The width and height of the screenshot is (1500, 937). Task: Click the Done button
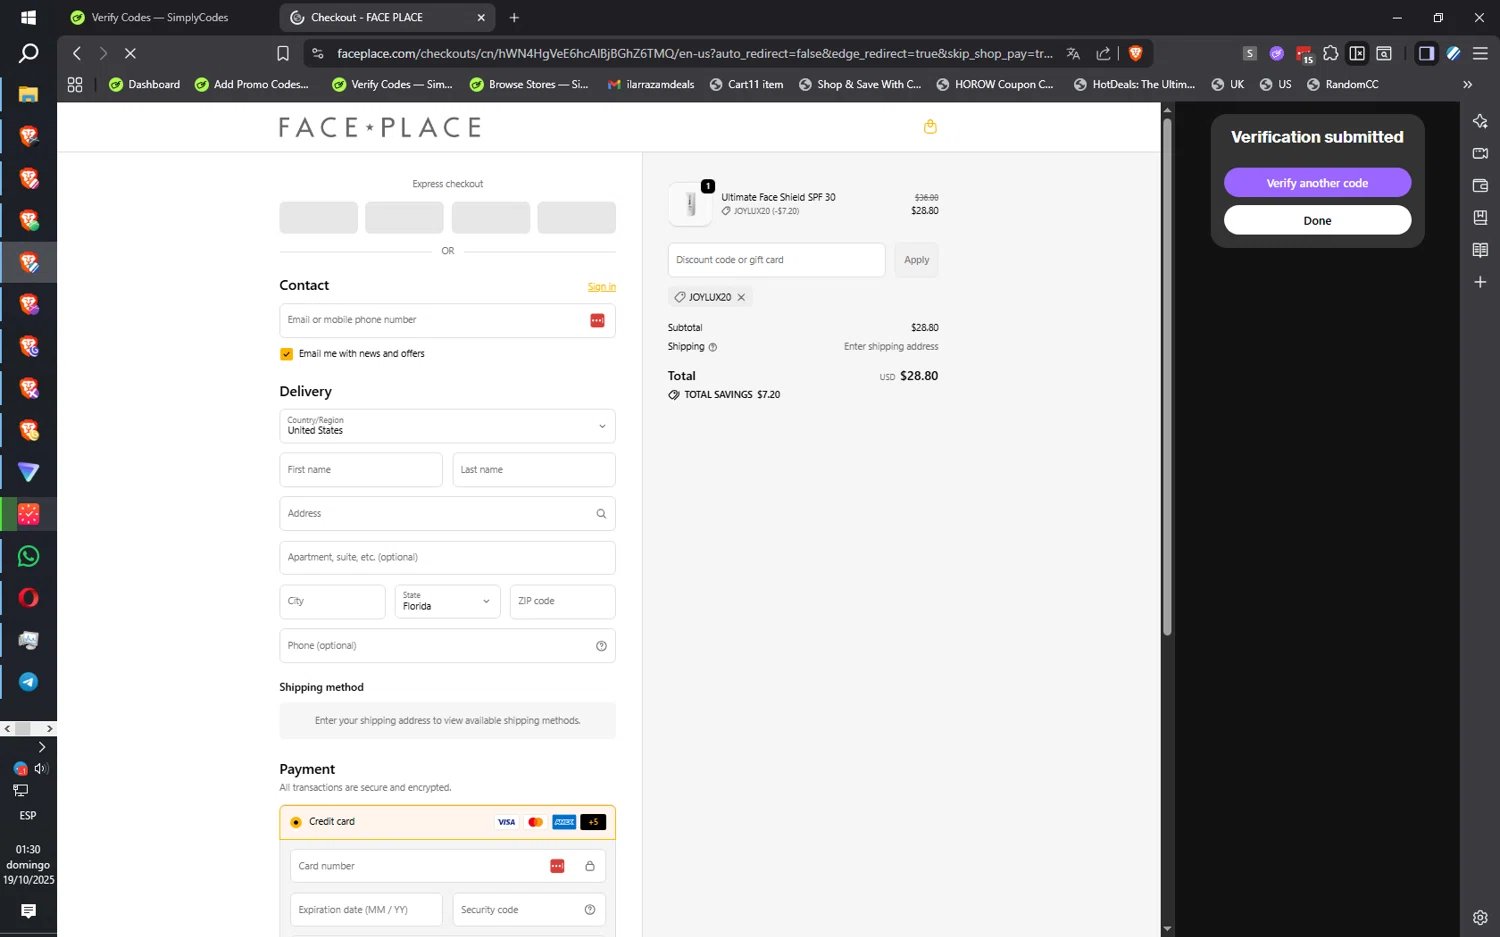(x=1317, y=220)
